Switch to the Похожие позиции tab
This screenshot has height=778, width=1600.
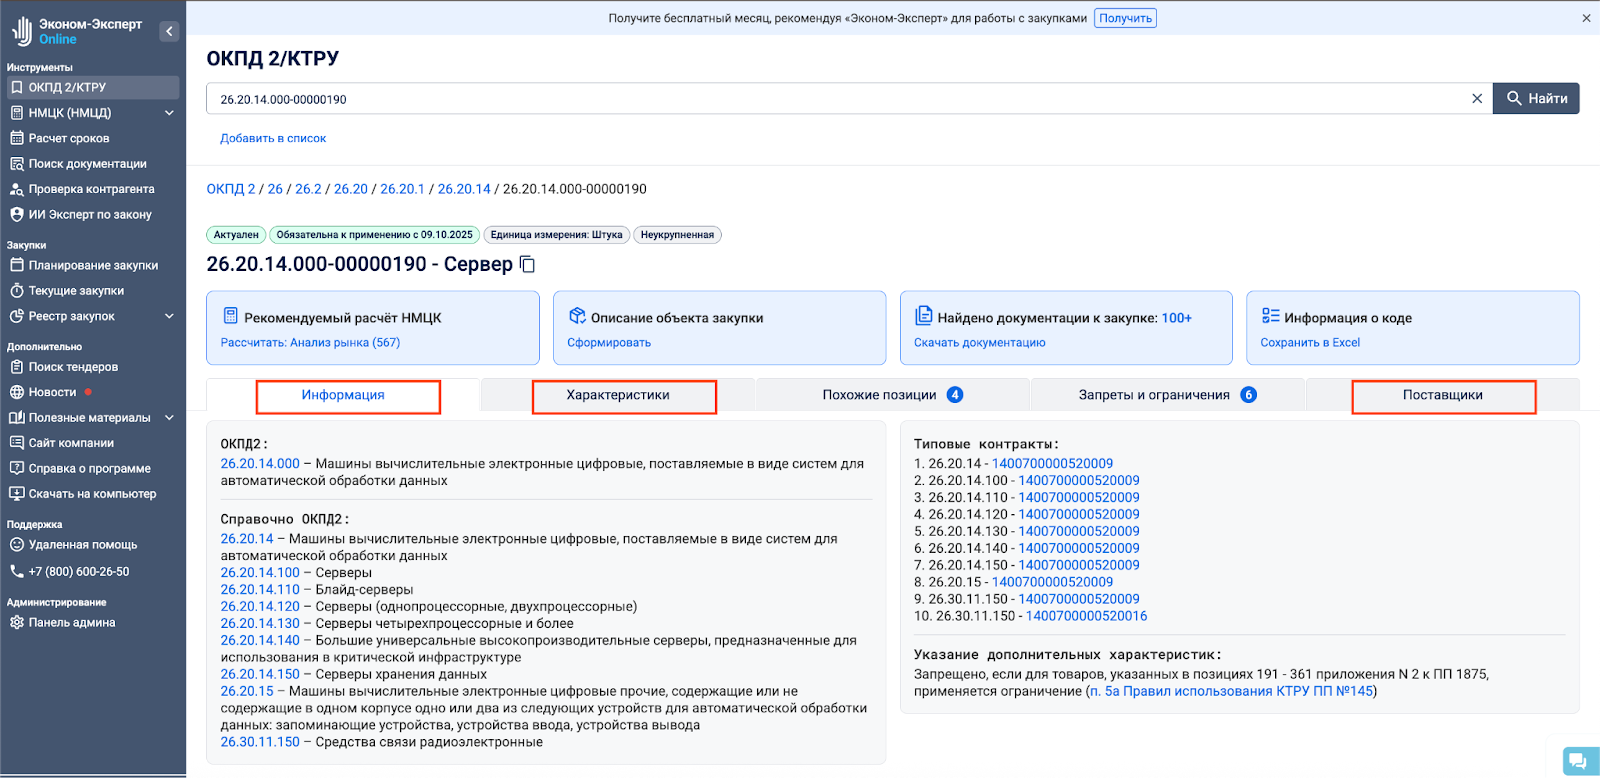(x=892, y=395)
